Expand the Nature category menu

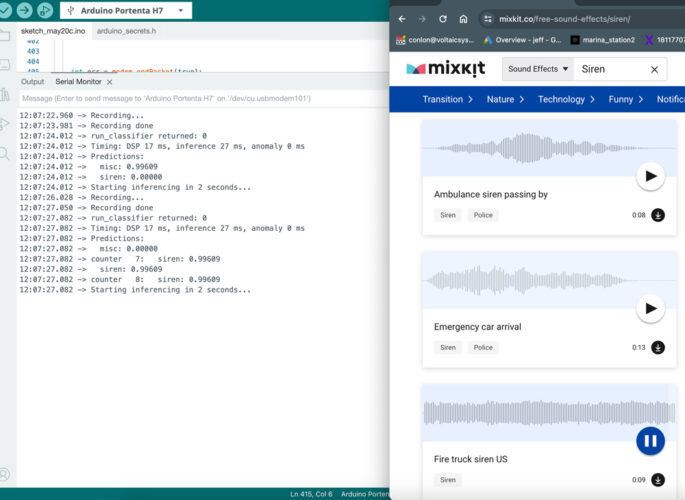click(505, 99)
